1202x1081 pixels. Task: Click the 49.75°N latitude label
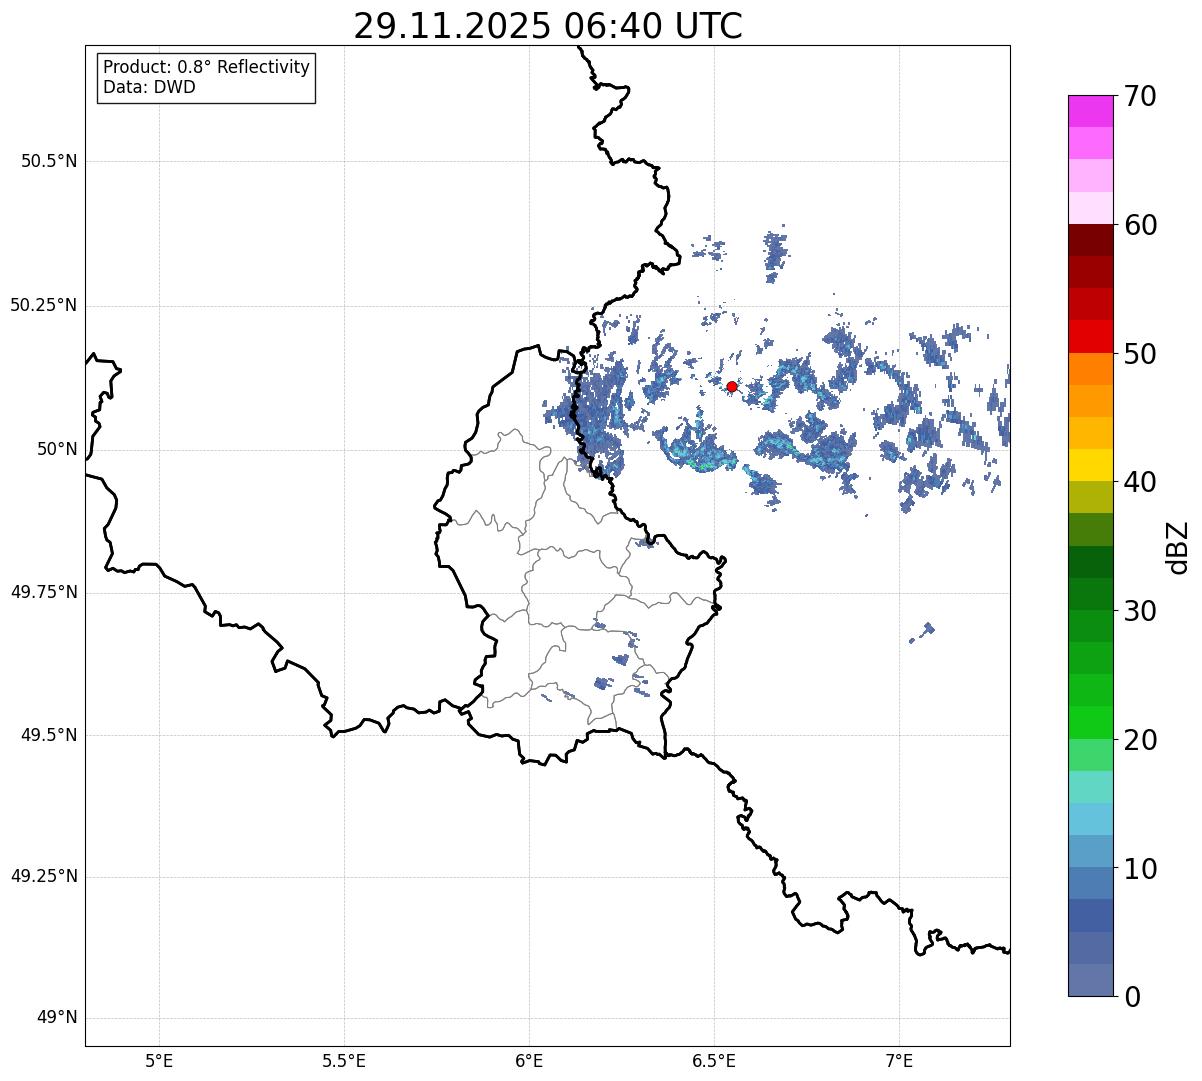(x=44, y=592)
